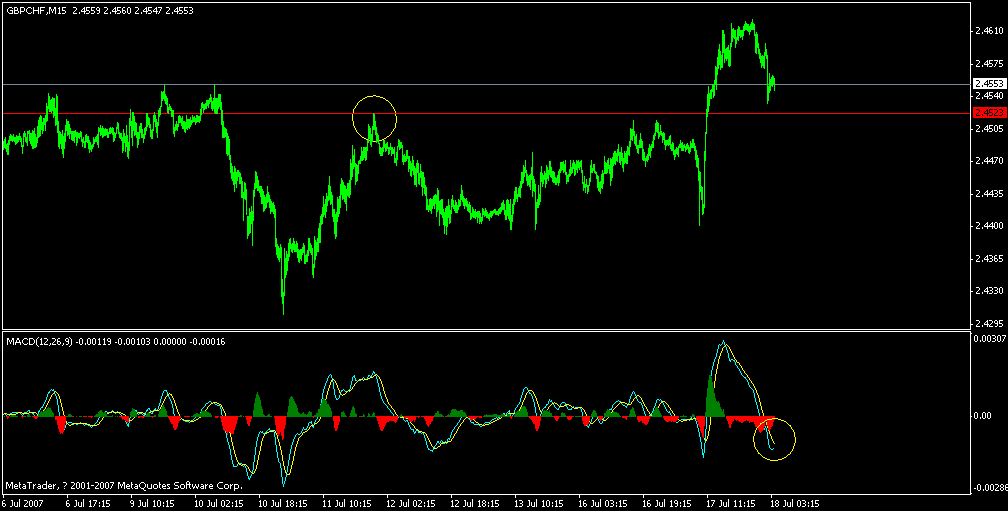Screen dimensions: 1008x511
Task: Click the 2.4295 price scale label
Action: tap(987, 323)
